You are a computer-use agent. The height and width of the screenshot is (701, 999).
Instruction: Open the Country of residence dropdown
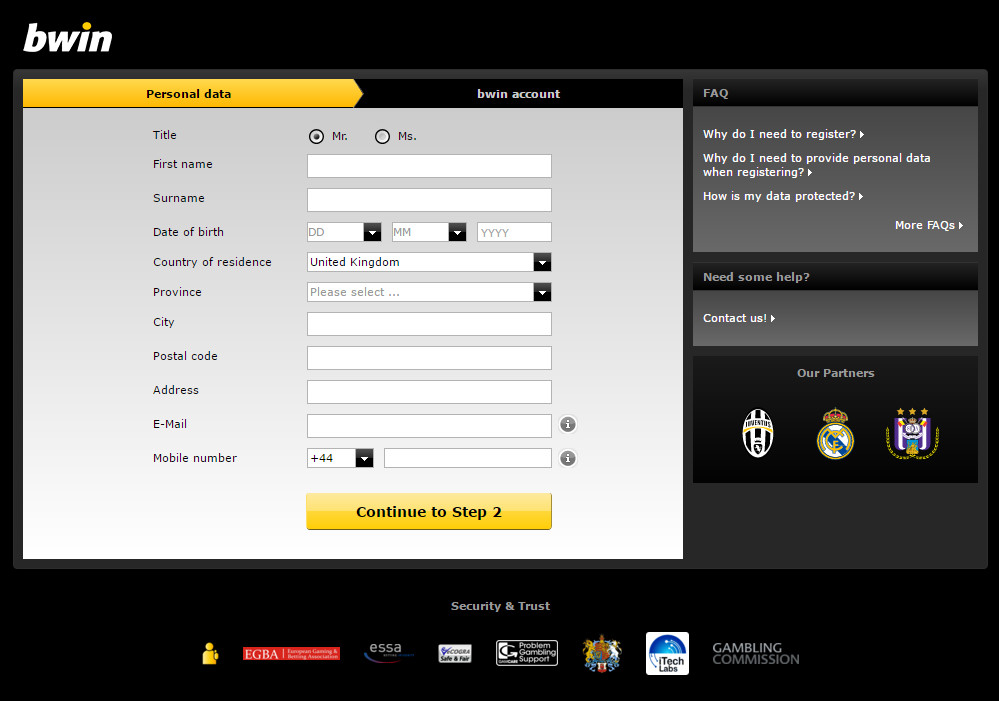[x=429, y=262]
